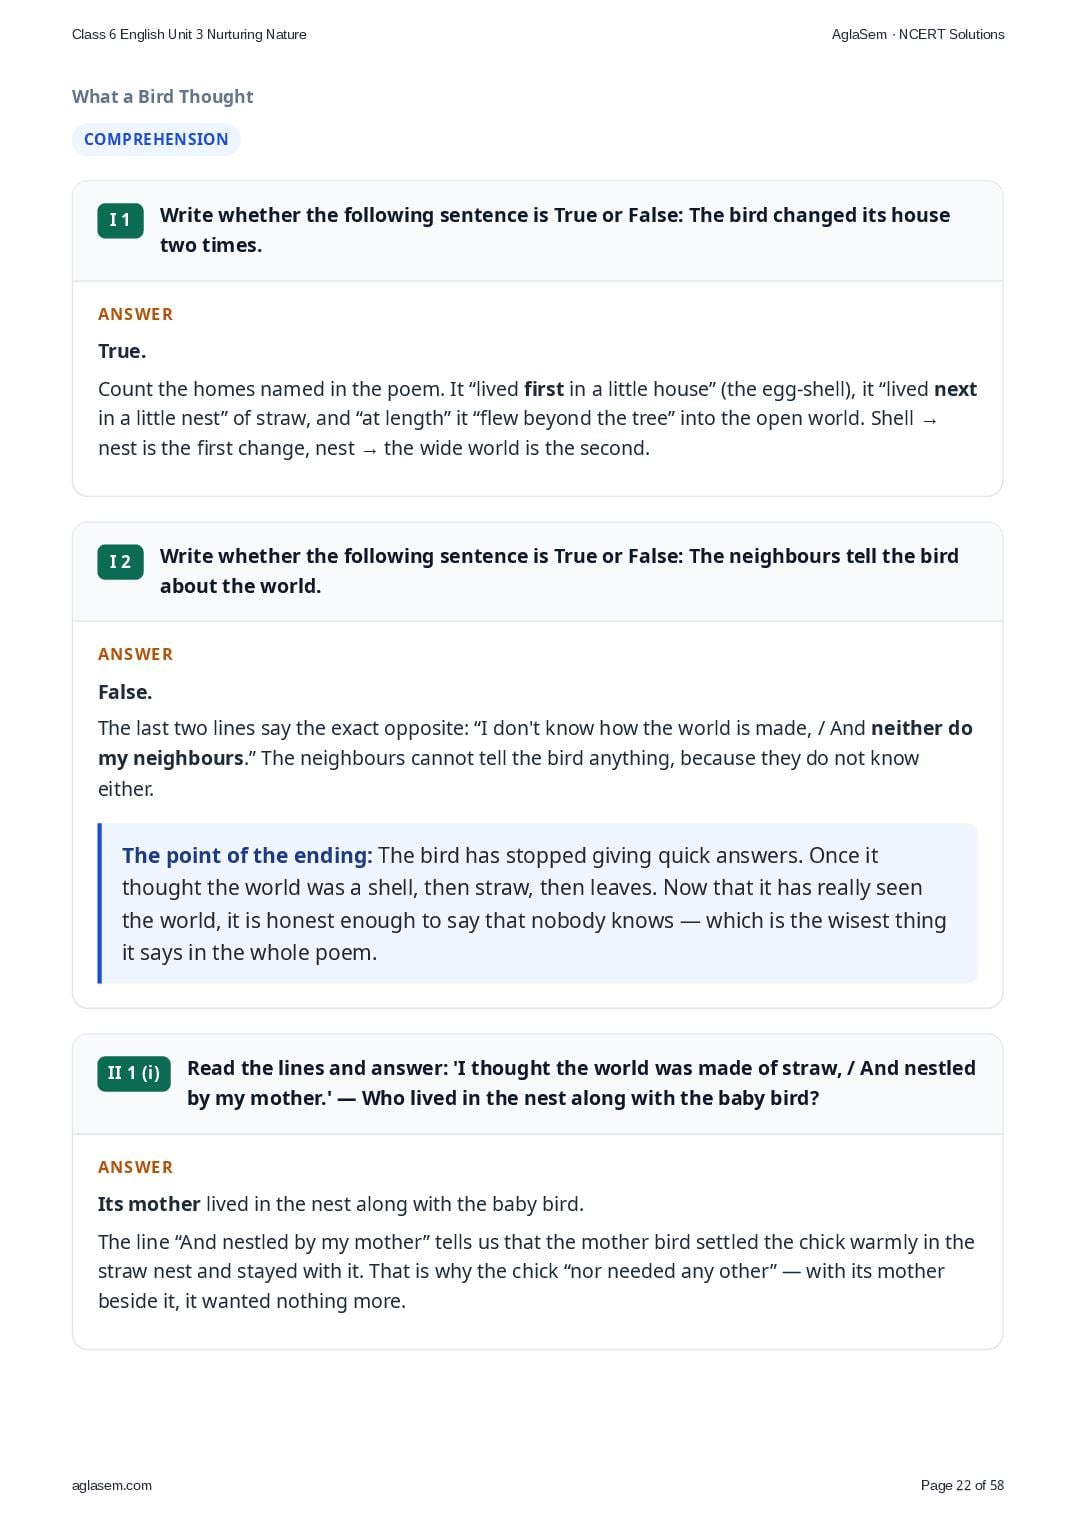Click the question about who lived in nest
1076x1522 pixels.
[581, 1083]
